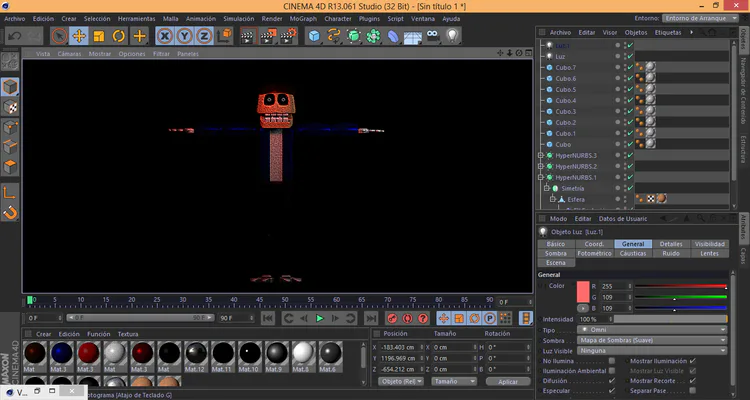Open the Sombra shadow type dropdown
Screen dimensions: 750x400
[x=652, y=341]
